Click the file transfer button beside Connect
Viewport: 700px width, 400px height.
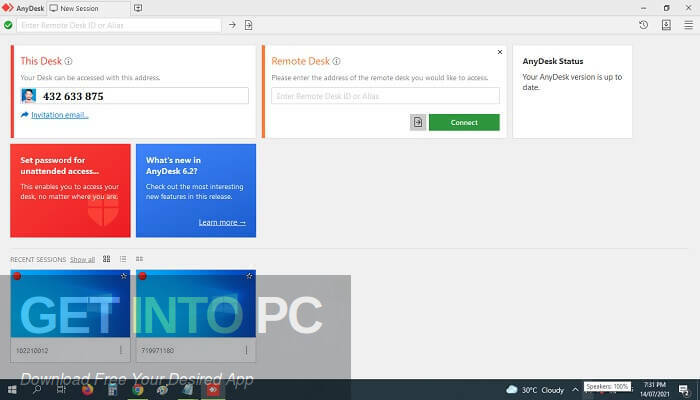(418, 122)
